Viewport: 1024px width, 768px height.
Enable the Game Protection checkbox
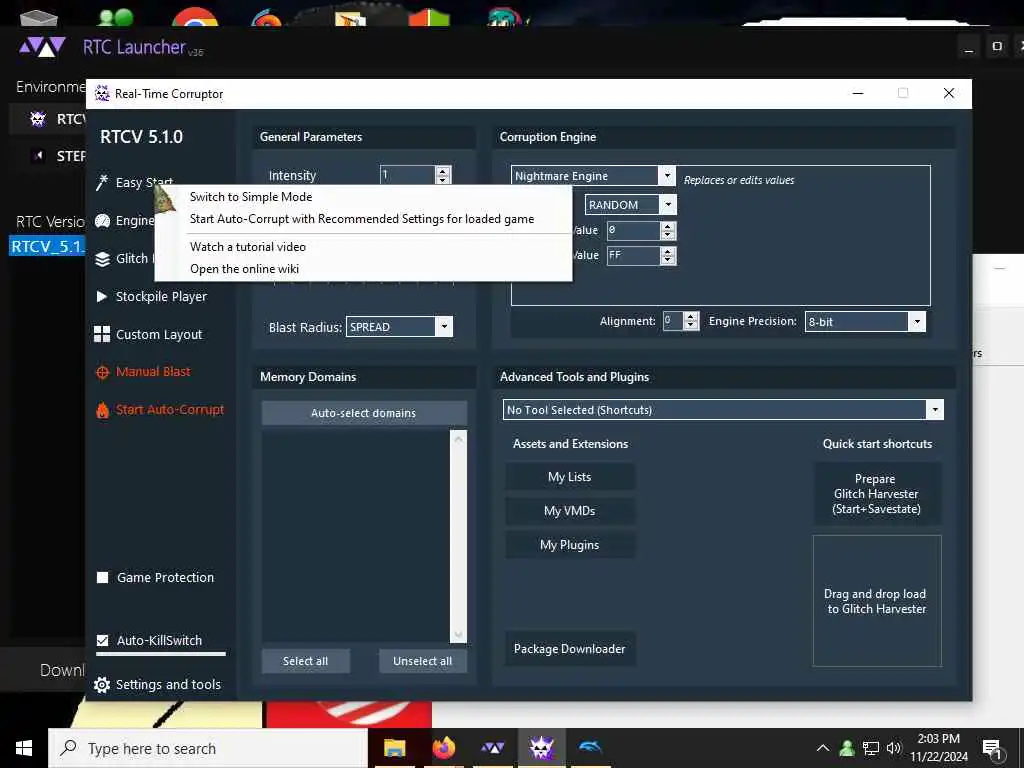(103, 577)
